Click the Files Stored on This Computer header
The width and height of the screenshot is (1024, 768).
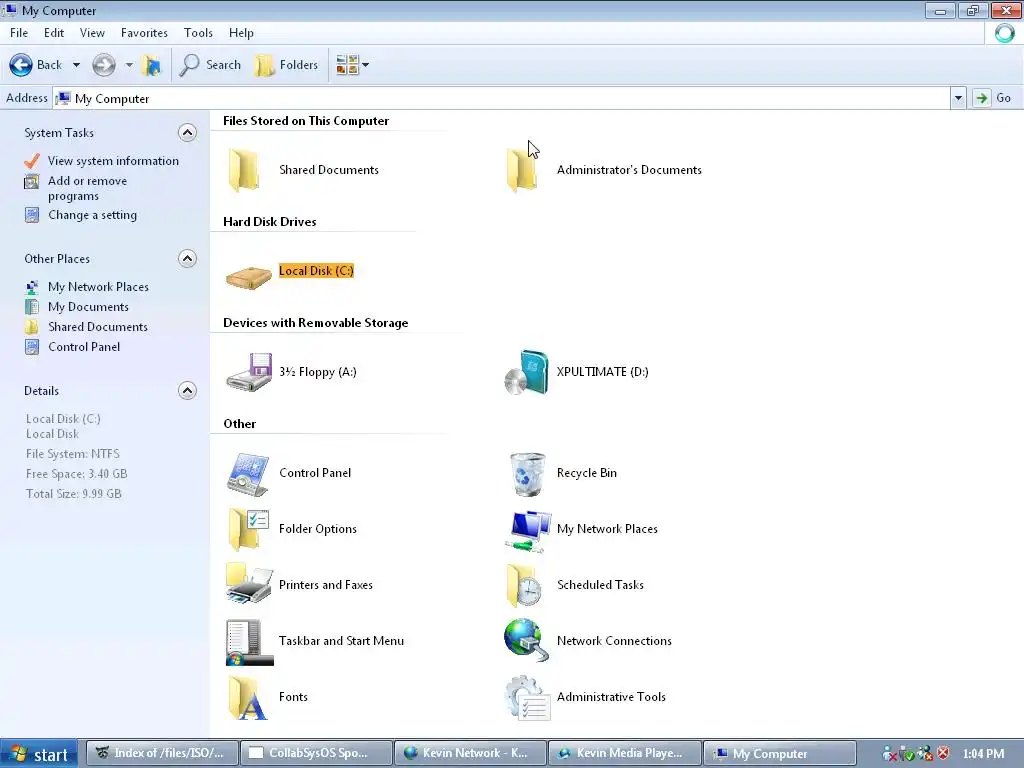[306, 121]
